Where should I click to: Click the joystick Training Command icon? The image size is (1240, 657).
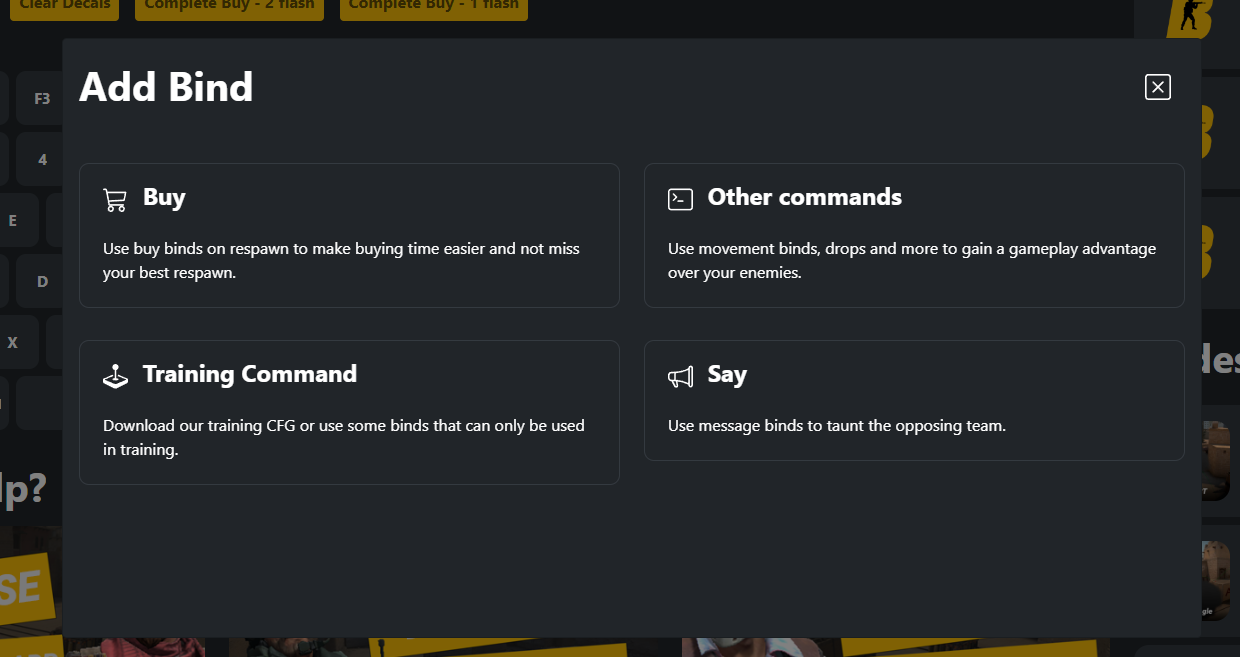pyautogui.click(x=115, y=376)
